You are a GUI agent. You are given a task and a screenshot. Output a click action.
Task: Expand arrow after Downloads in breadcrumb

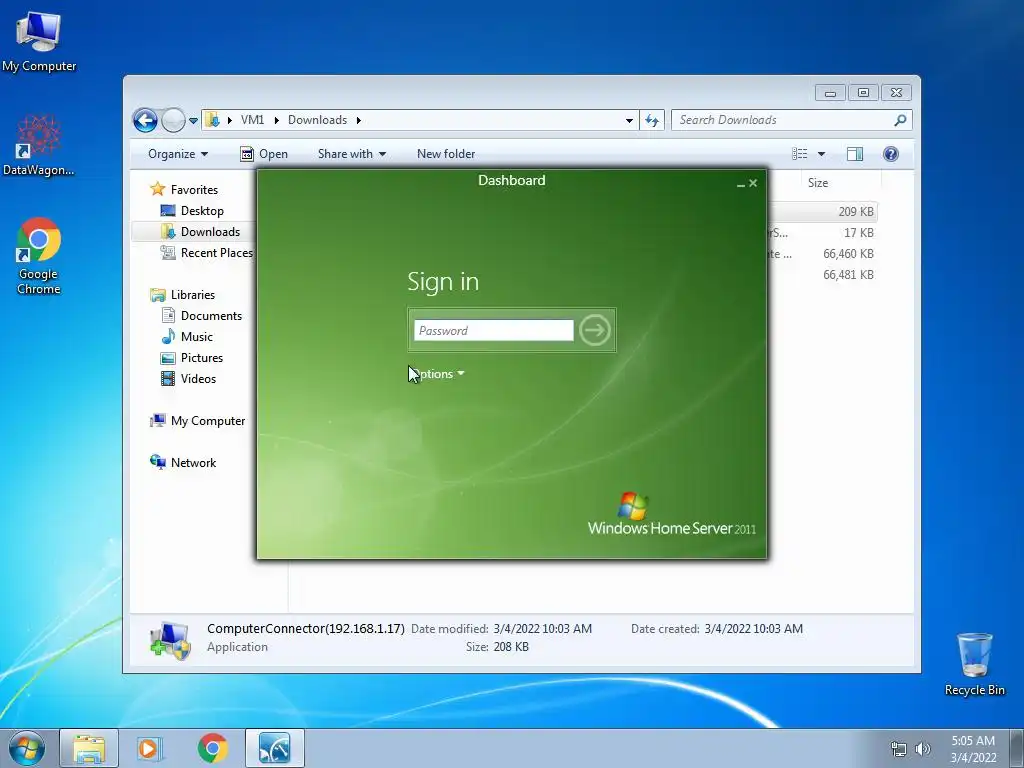(x=359, y=120)
